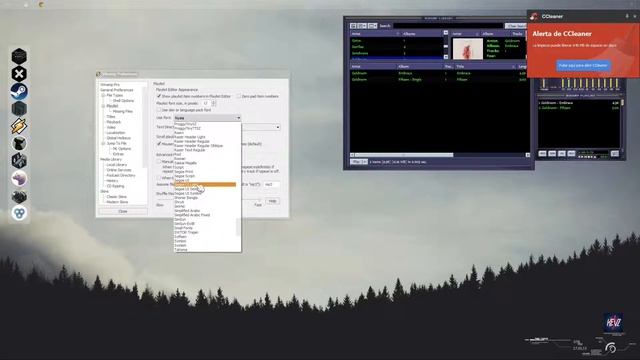
Task: Open the Use font combo box arrow
Action: click(x=238, y=118)
